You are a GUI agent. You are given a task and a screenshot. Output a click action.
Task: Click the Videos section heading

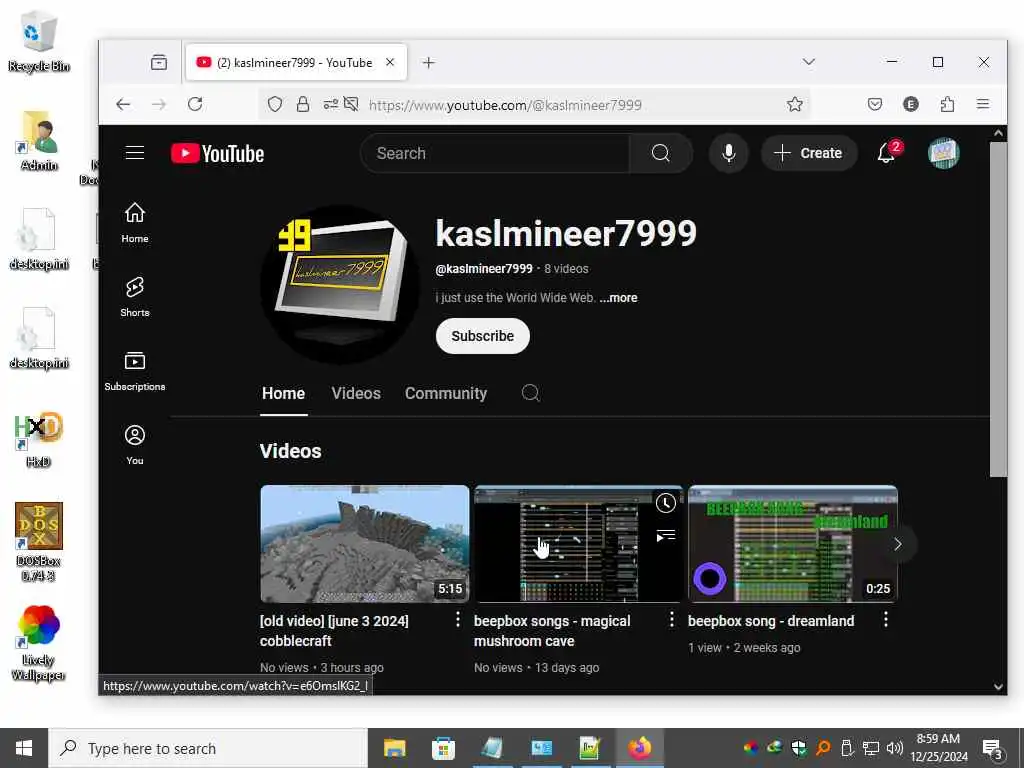point(291,451)
